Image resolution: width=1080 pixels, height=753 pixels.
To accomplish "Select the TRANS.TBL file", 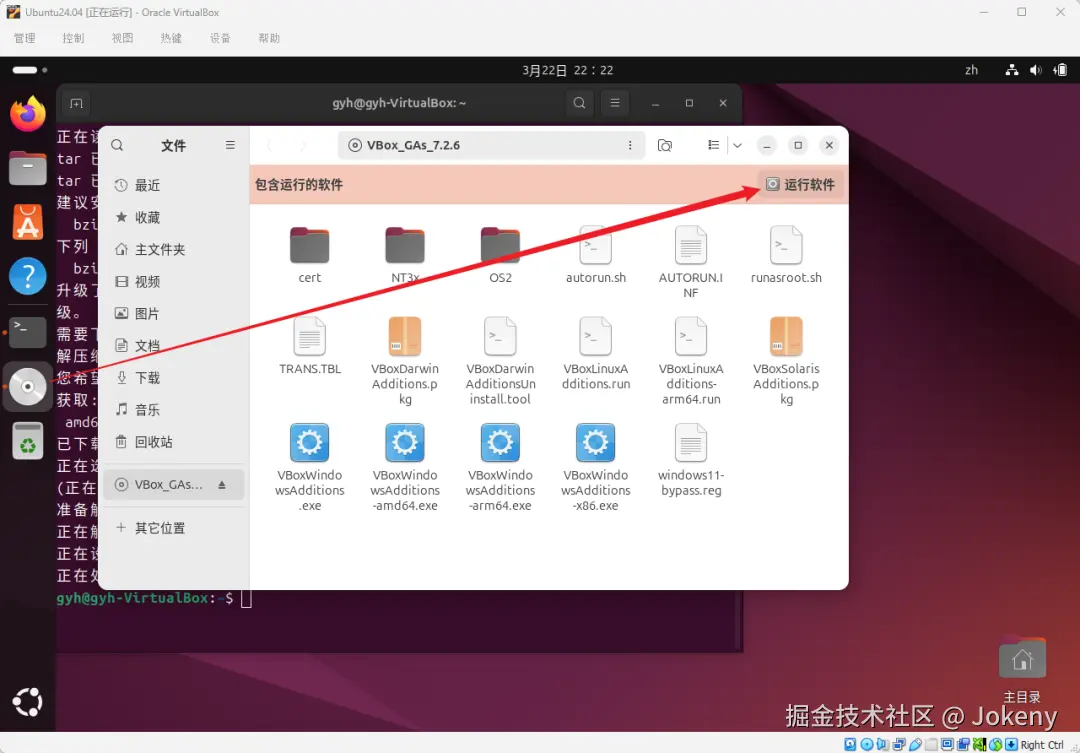I will coord(309,346).
